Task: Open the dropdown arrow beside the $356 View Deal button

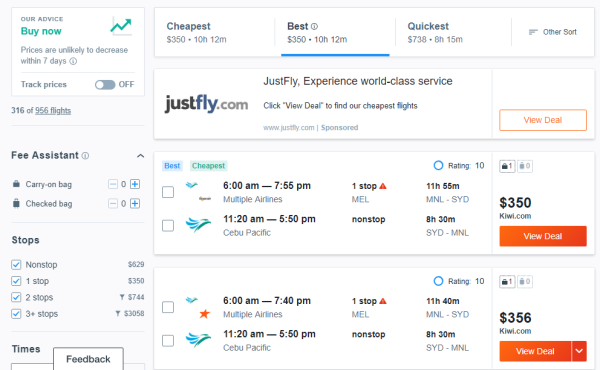Action: click(x=579, y=351)
